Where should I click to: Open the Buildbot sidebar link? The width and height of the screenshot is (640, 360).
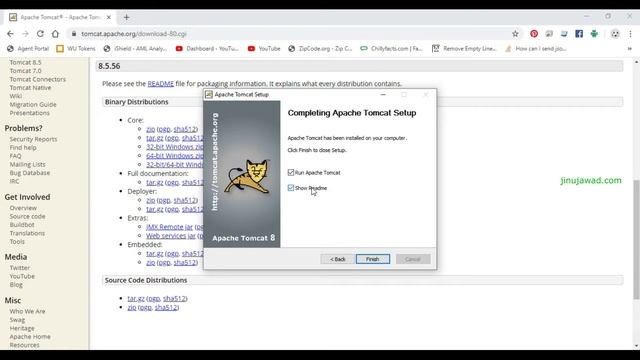(x=22, y=225)
